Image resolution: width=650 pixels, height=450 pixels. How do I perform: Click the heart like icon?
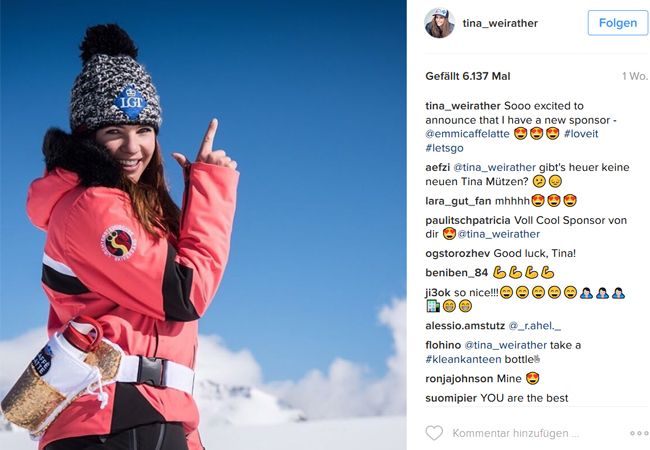pyautogui.click(x=434, y=433)
